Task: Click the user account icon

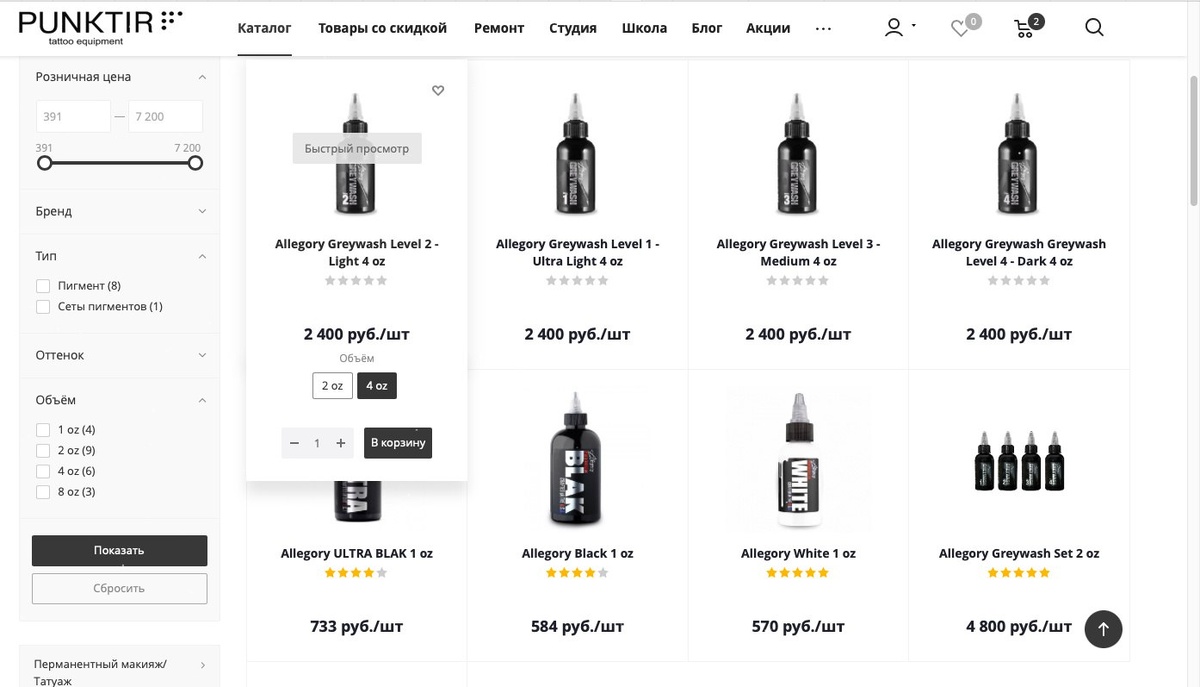Action: (894, 28)
